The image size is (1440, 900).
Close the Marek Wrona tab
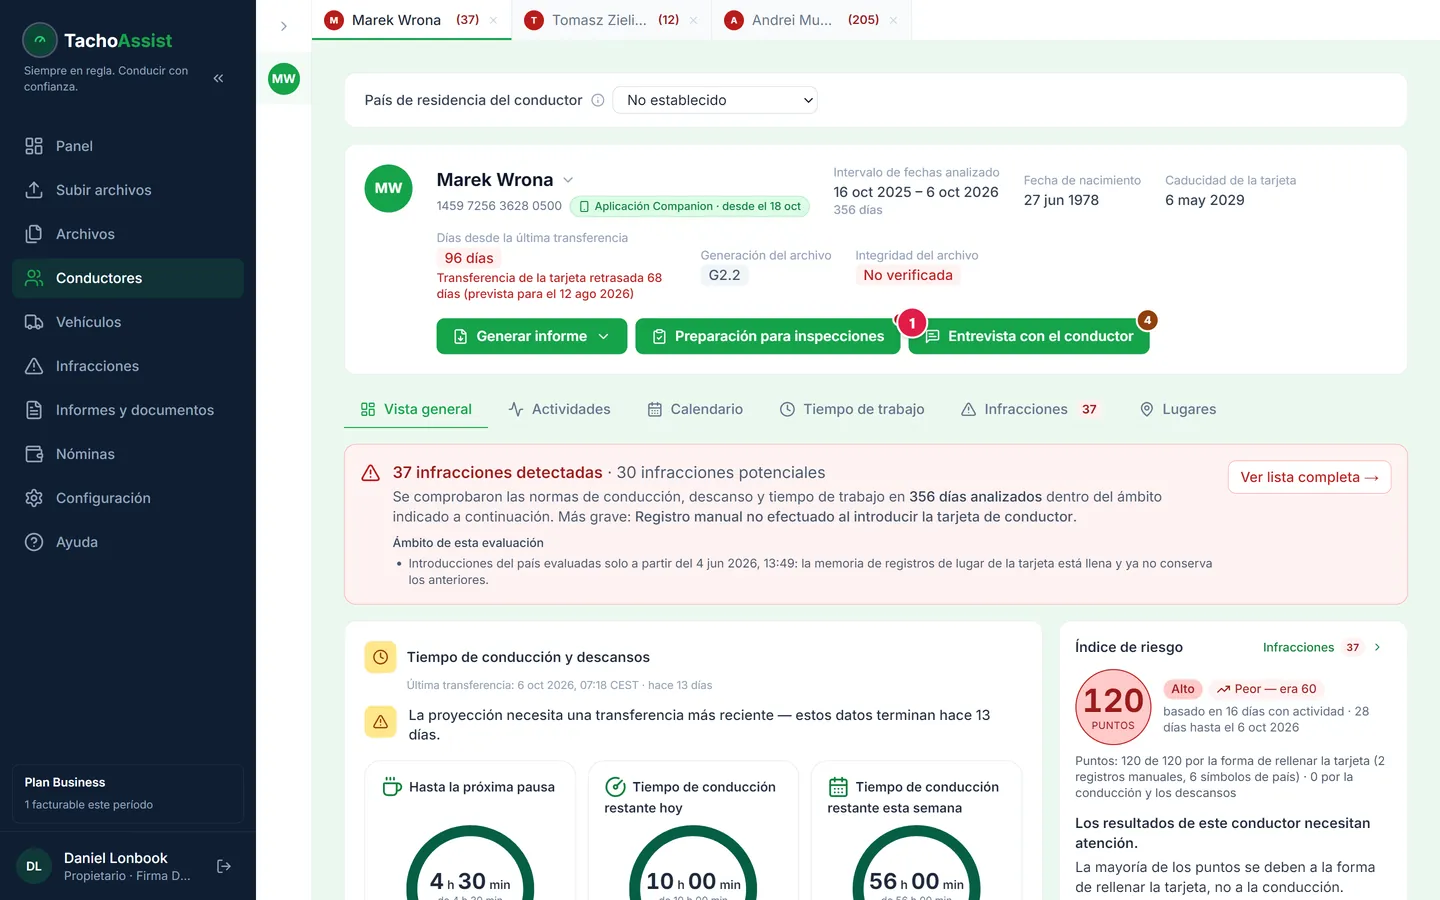point(493,20)
